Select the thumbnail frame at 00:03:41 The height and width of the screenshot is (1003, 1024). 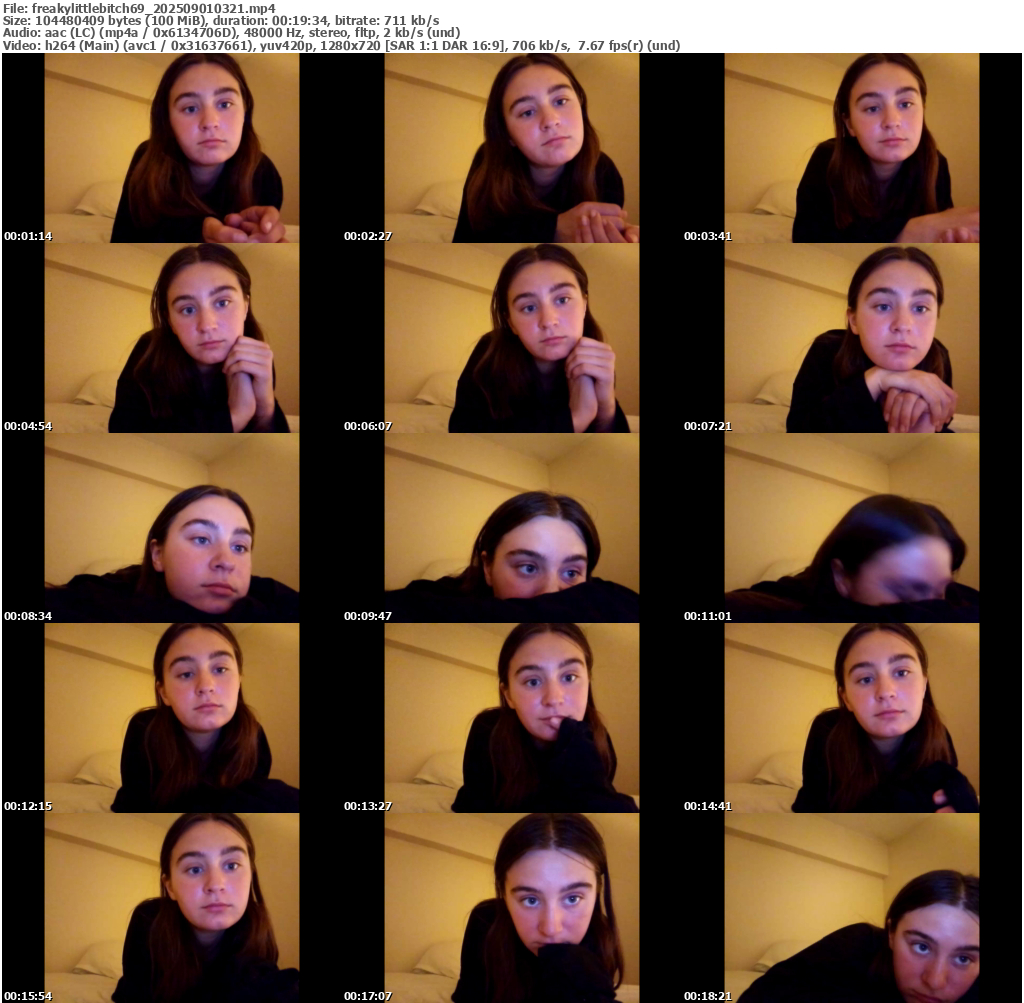click(x=852, y=148)
